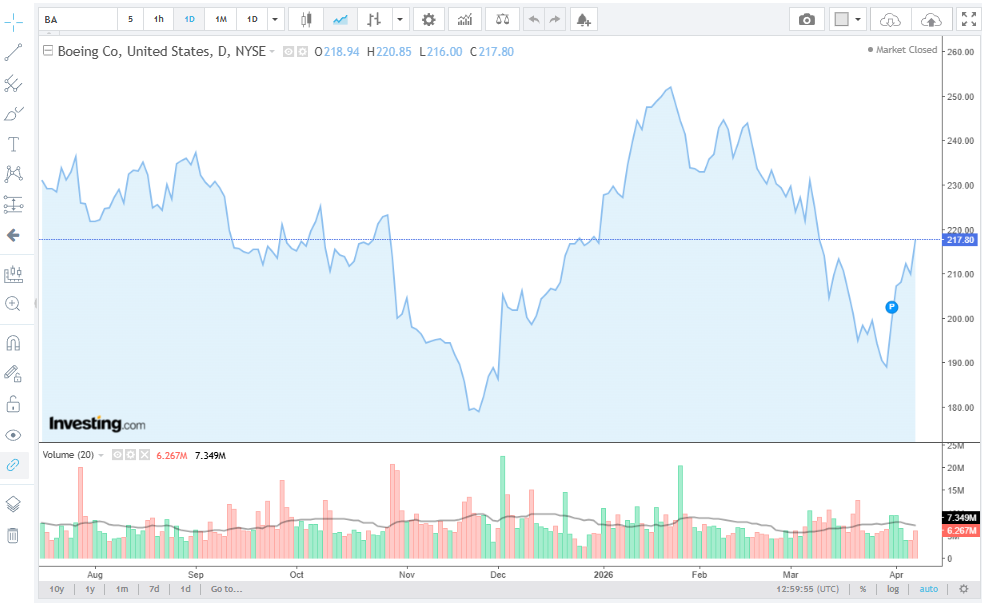Toggle auto scale
982x604 pixels.
coord(929,589)
